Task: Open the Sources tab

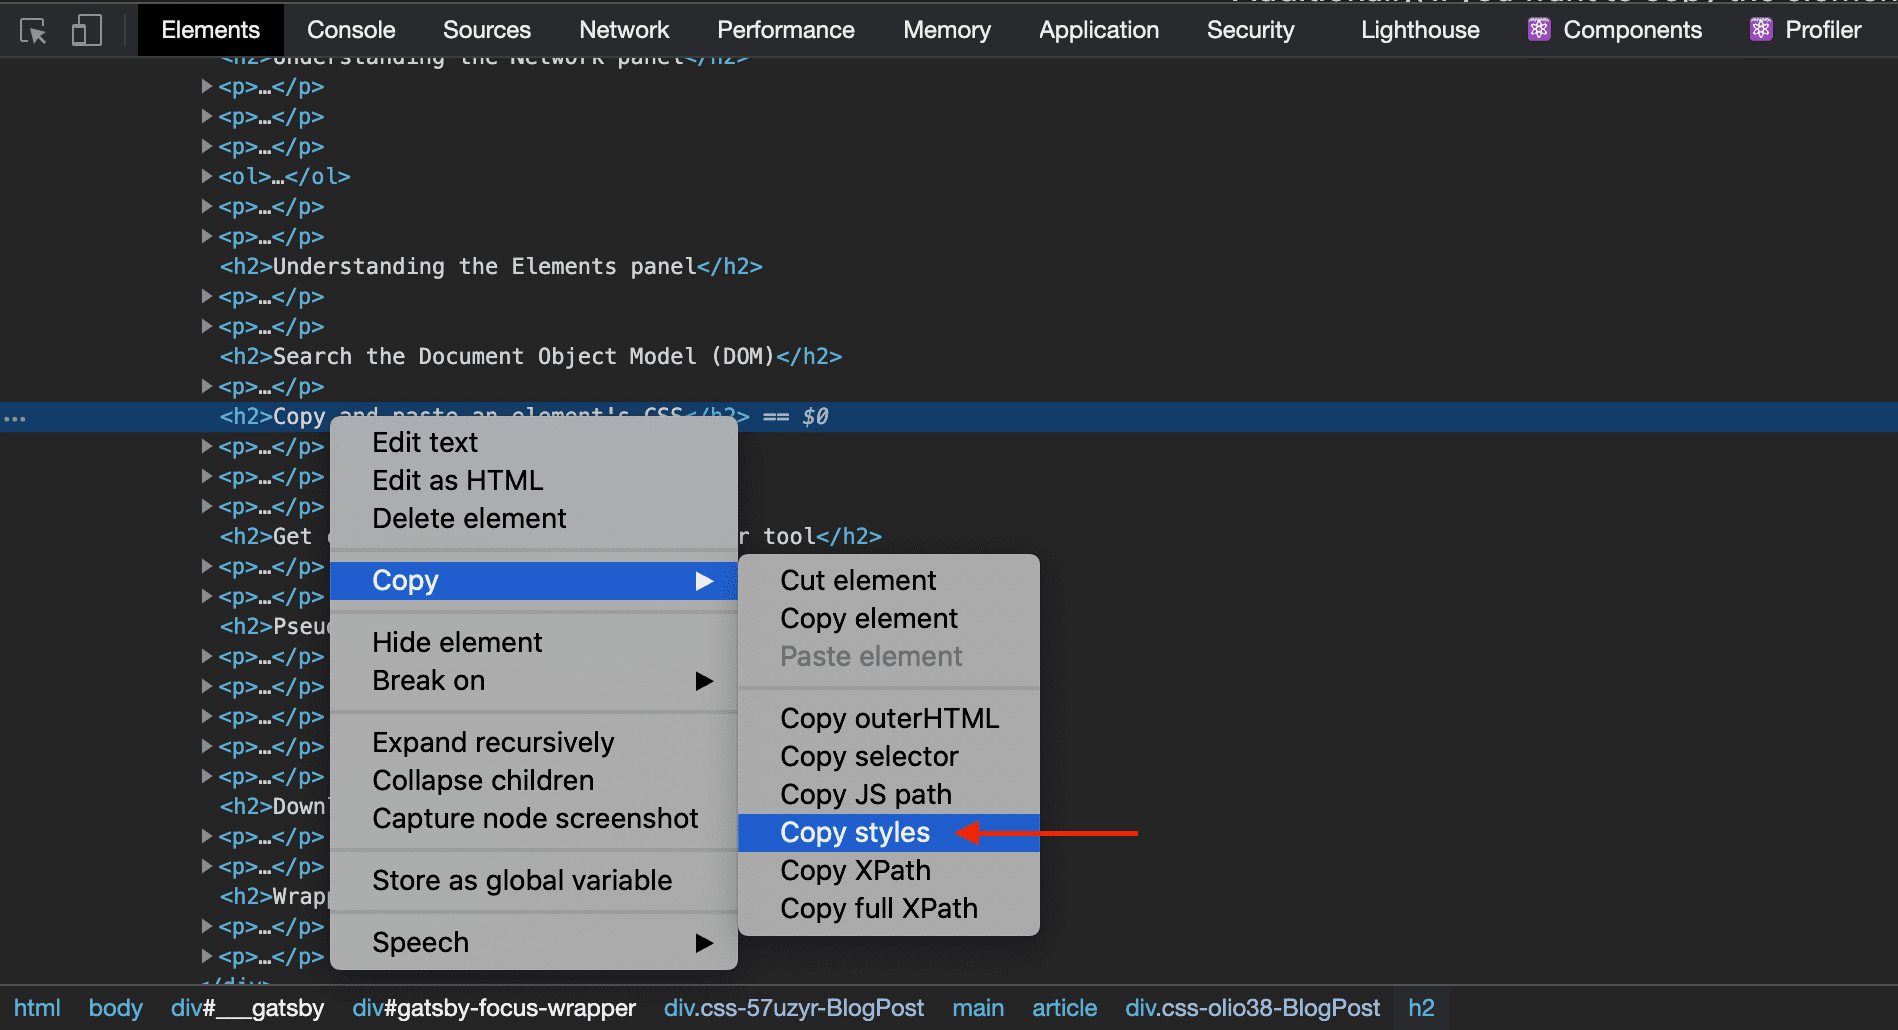Action: click(x=487, y=30)
